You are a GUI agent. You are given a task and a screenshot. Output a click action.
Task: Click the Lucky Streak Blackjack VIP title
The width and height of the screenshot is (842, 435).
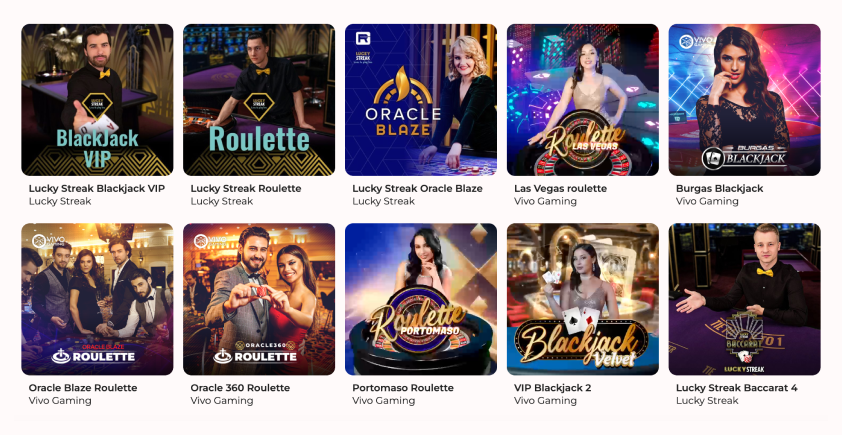(x=97, y=188)
